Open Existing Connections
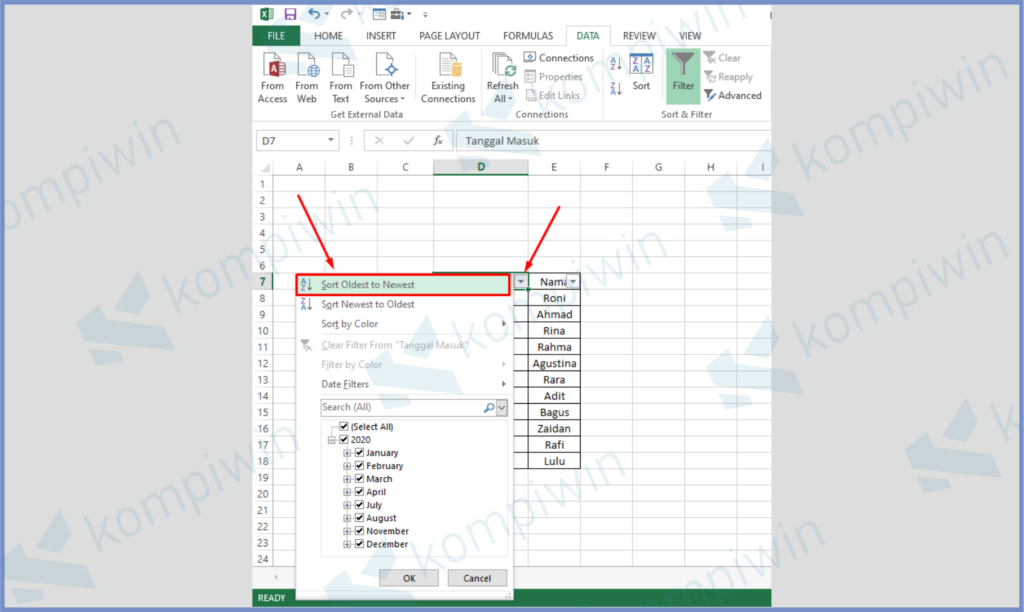Viewport: 1024px width, 612px height. point(448,77)
